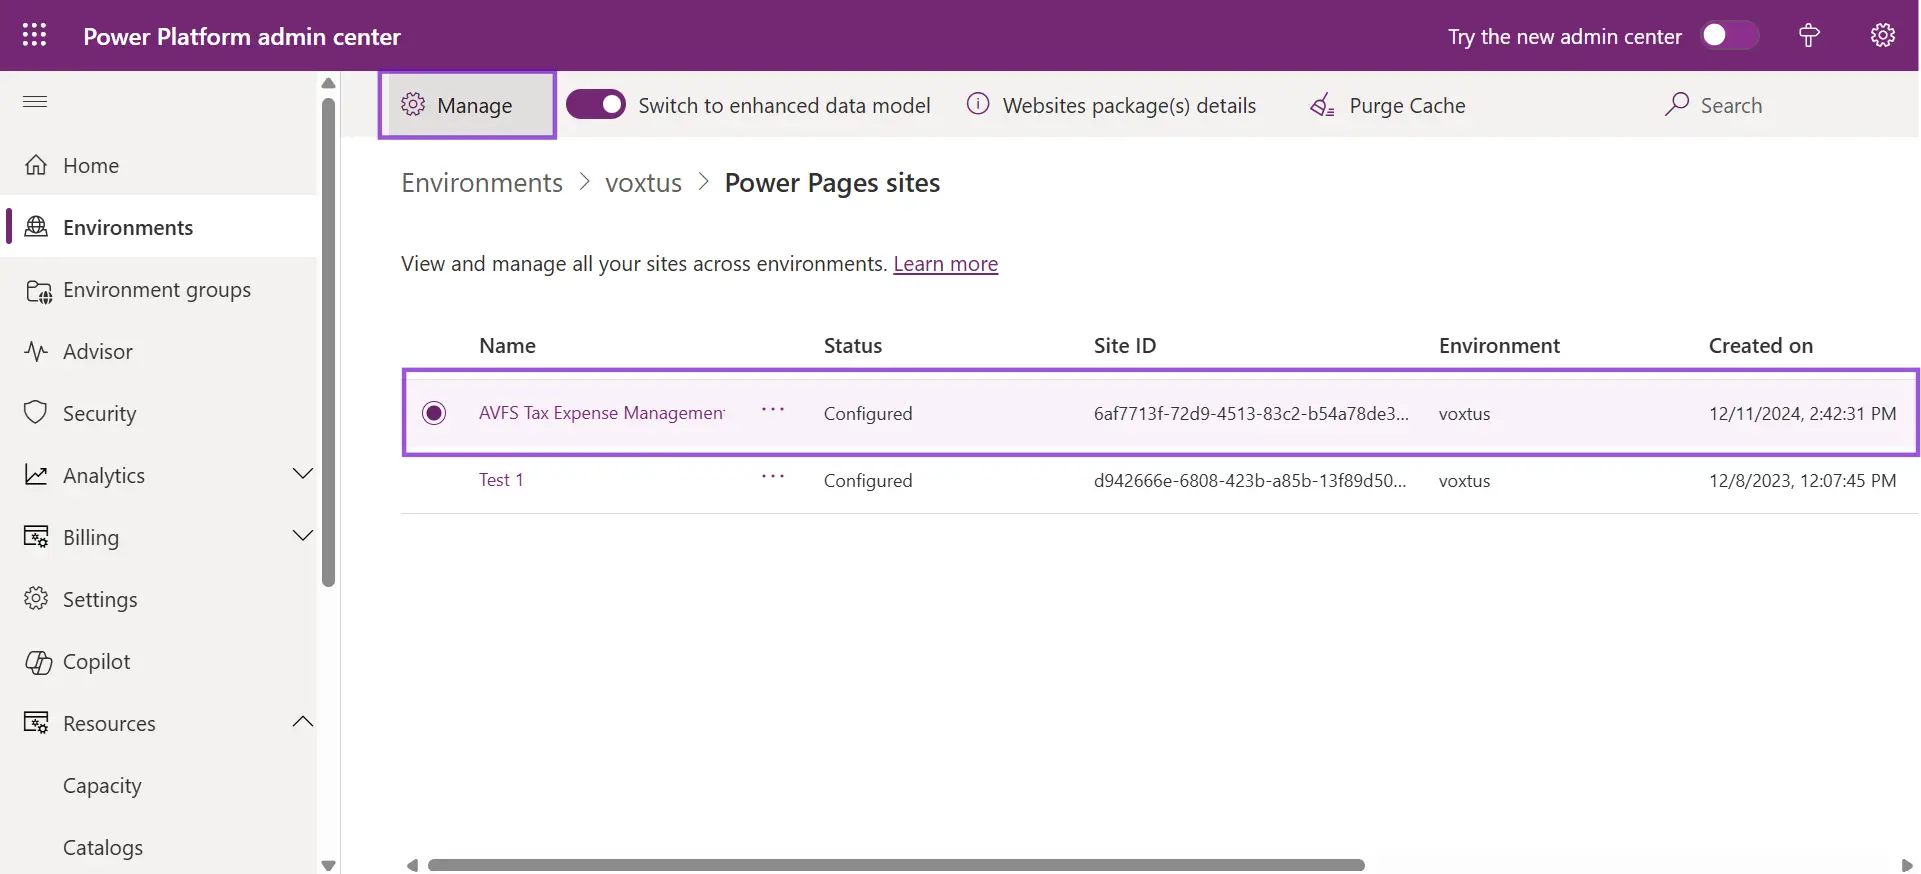The width and height of the screenshot is (1921, 874).
Task: Go to Environments breadcrumb
Action: tap(482, 183)
